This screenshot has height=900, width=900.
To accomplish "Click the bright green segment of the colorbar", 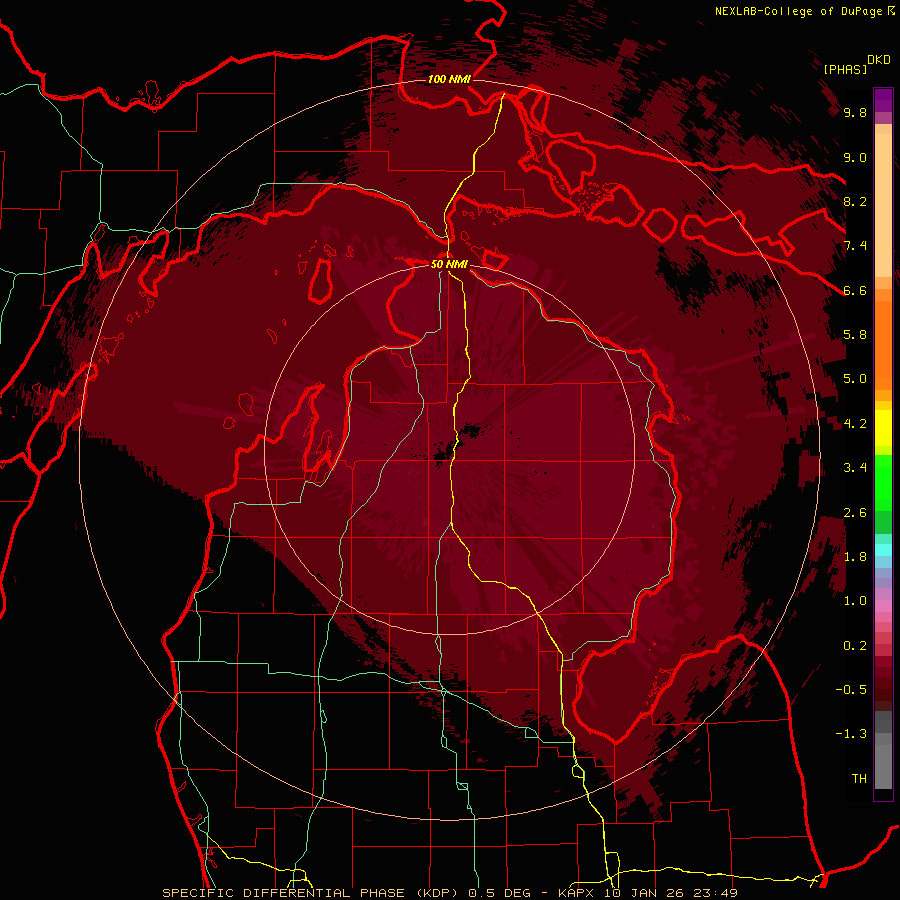I will point(883,482).
